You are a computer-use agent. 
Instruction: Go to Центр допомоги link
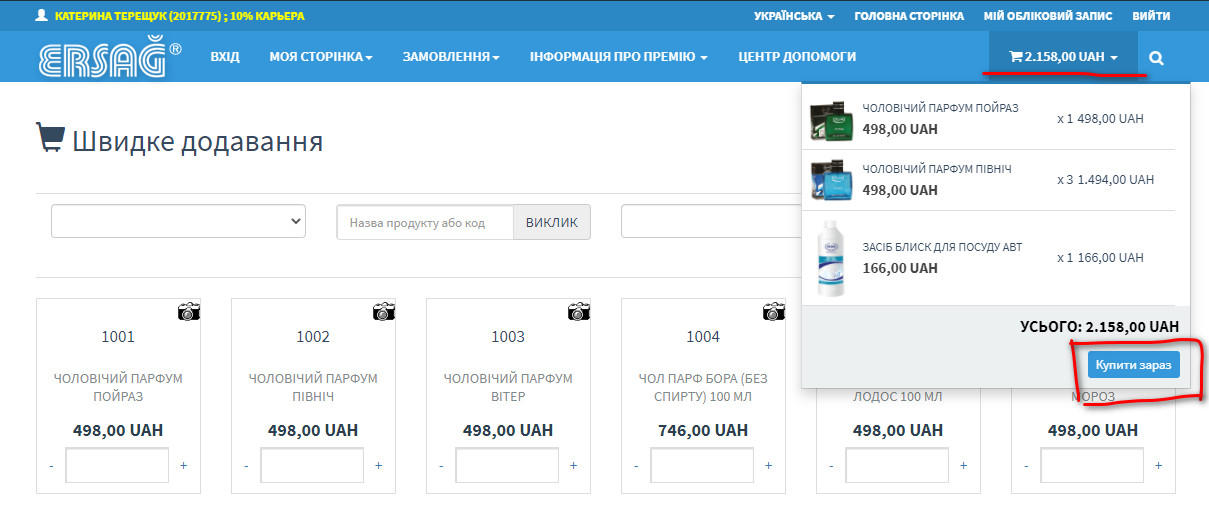coord(796,57)
